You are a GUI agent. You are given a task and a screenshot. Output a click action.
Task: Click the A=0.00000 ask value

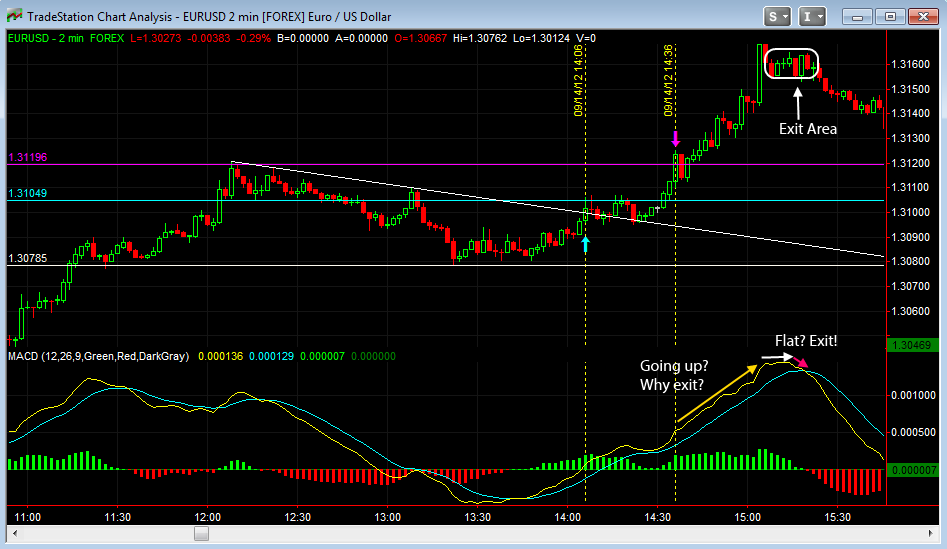point(361,38)
